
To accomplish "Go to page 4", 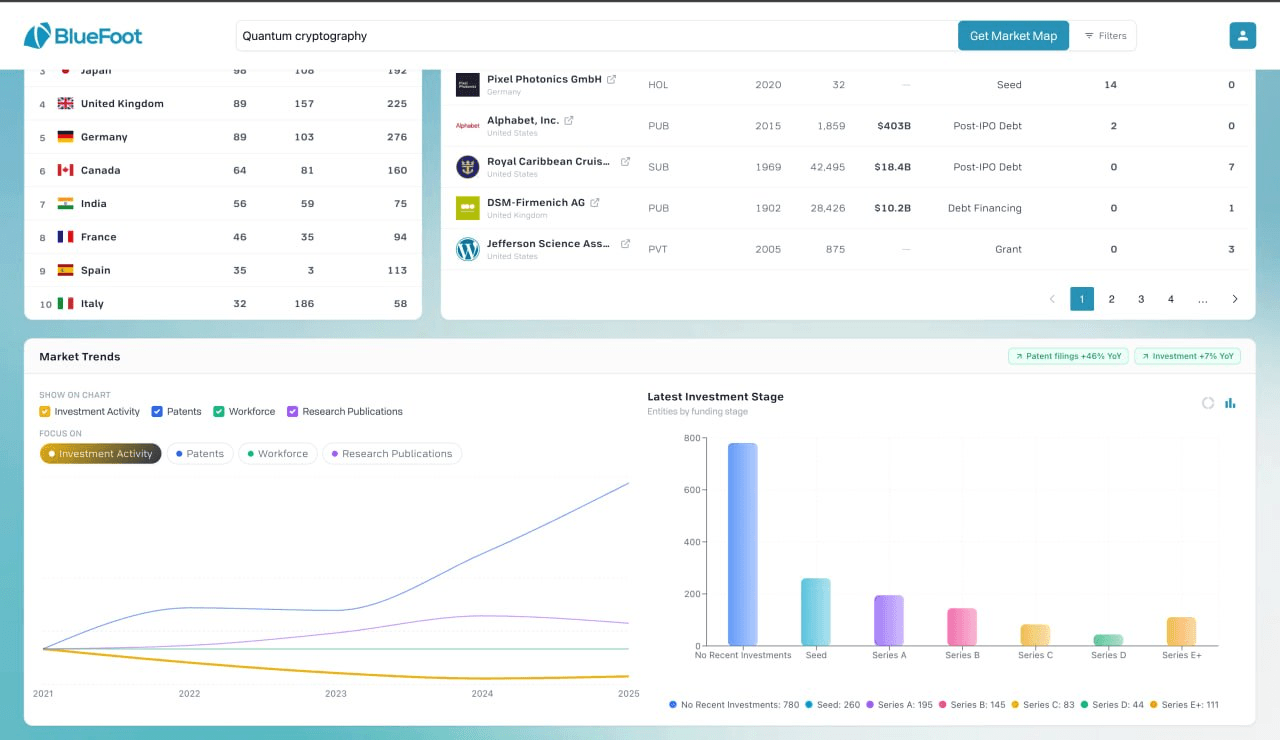I will [1171, 299].
